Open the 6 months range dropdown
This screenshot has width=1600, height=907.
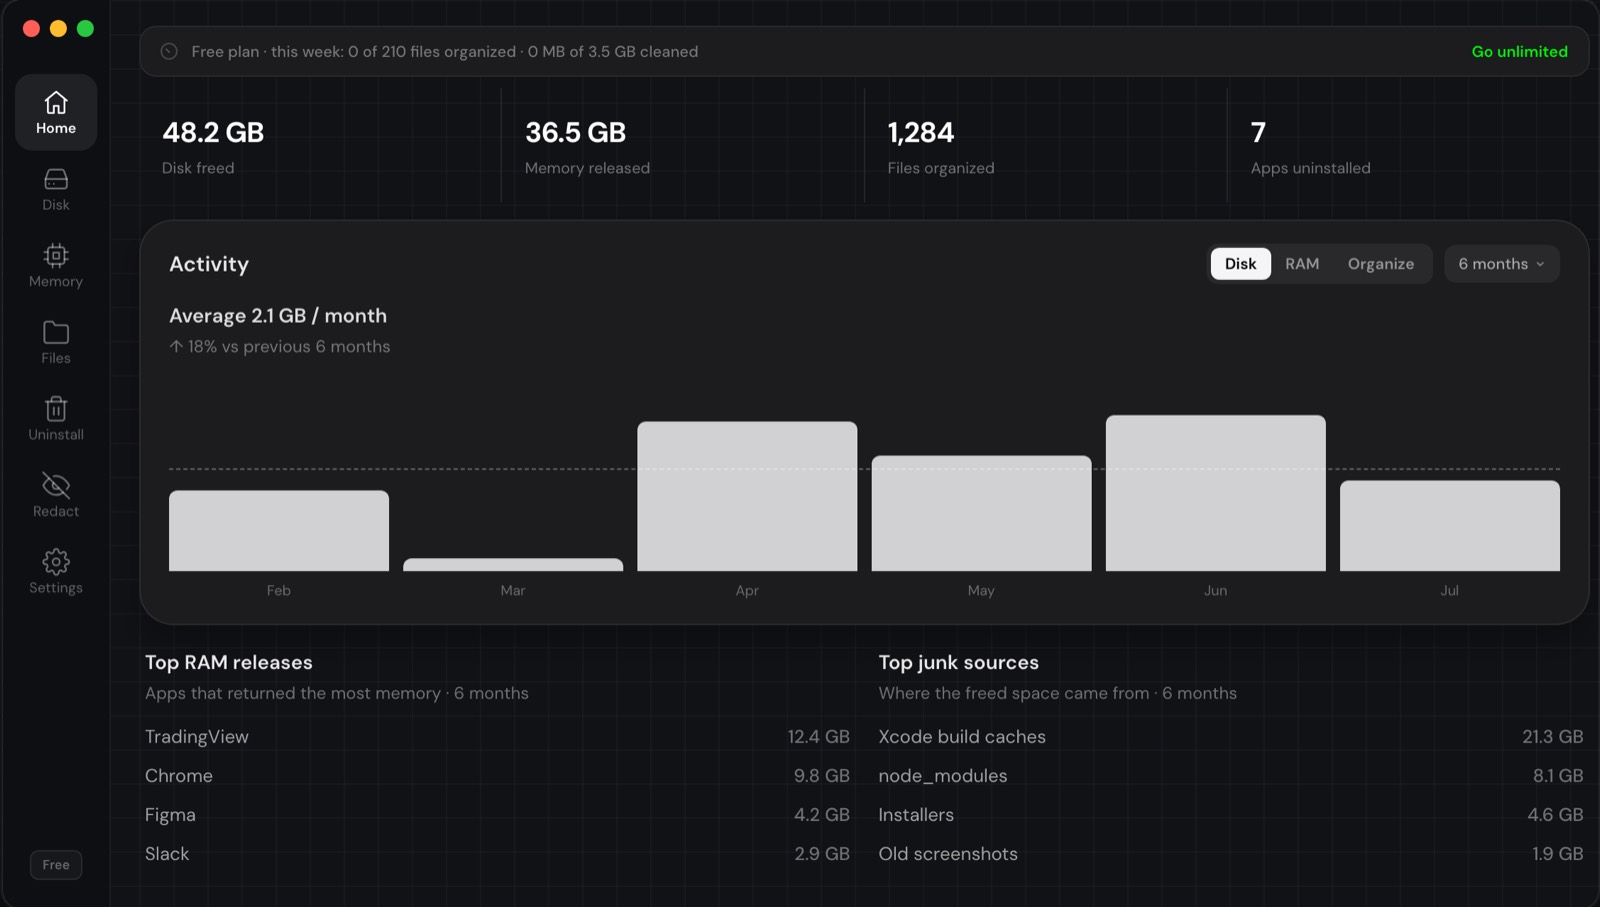coord(1501,264)
